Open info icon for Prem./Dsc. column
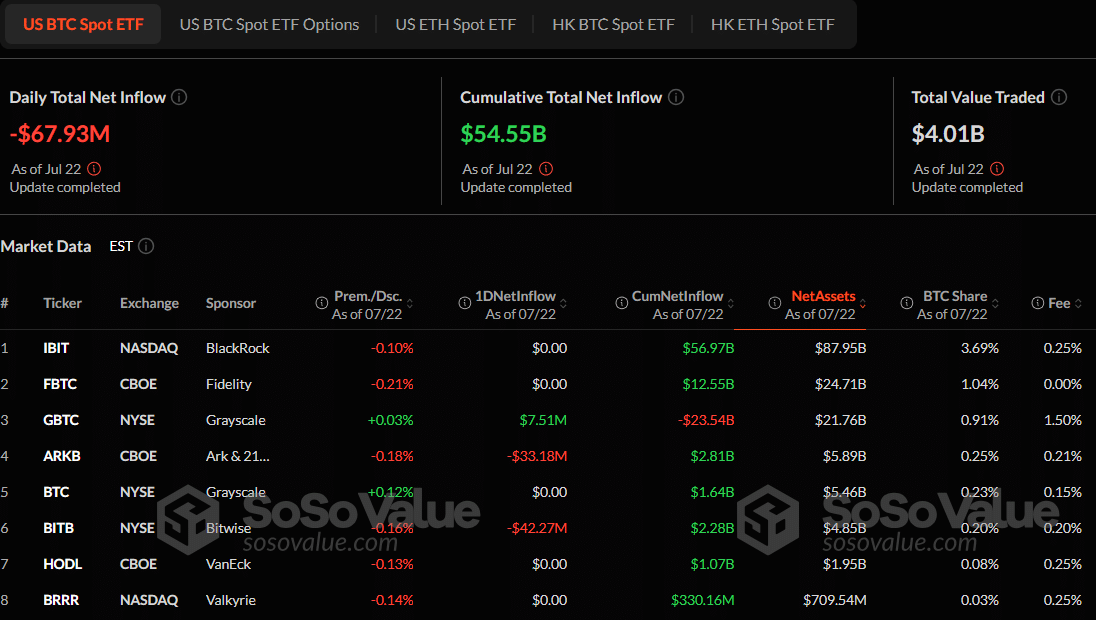The width and height of the screenshot is (1096, 620). (322, 303)
